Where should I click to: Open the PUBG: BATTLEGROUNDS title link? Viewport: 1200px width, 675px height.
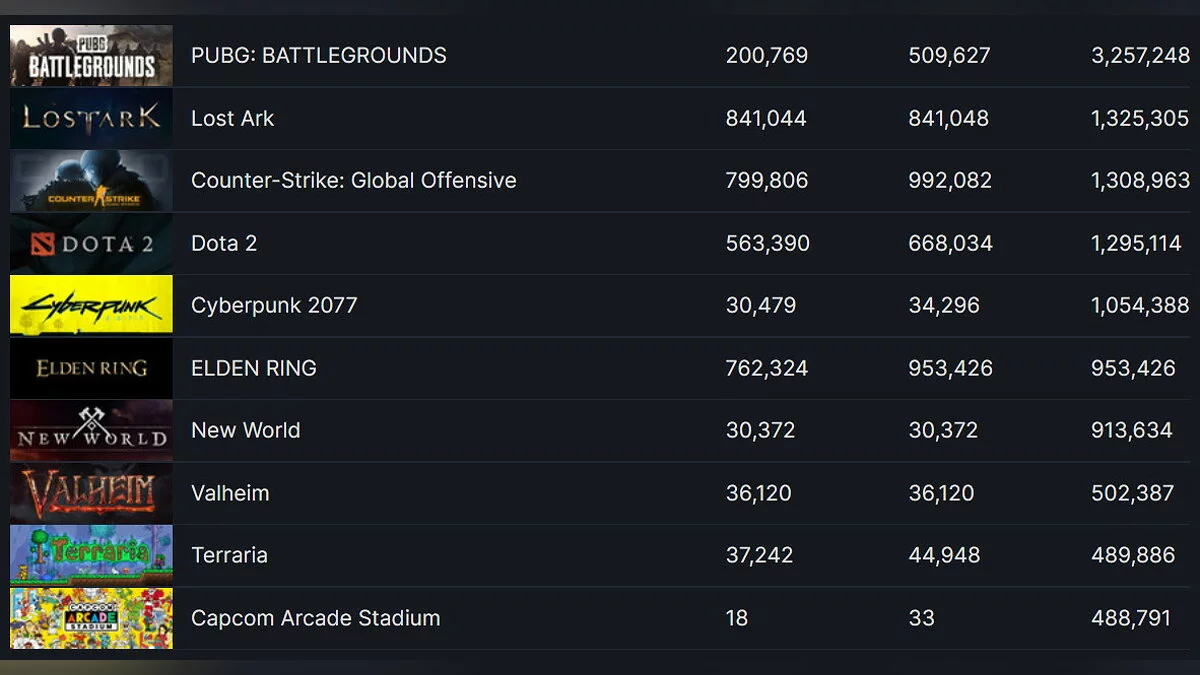coord(318,56)
